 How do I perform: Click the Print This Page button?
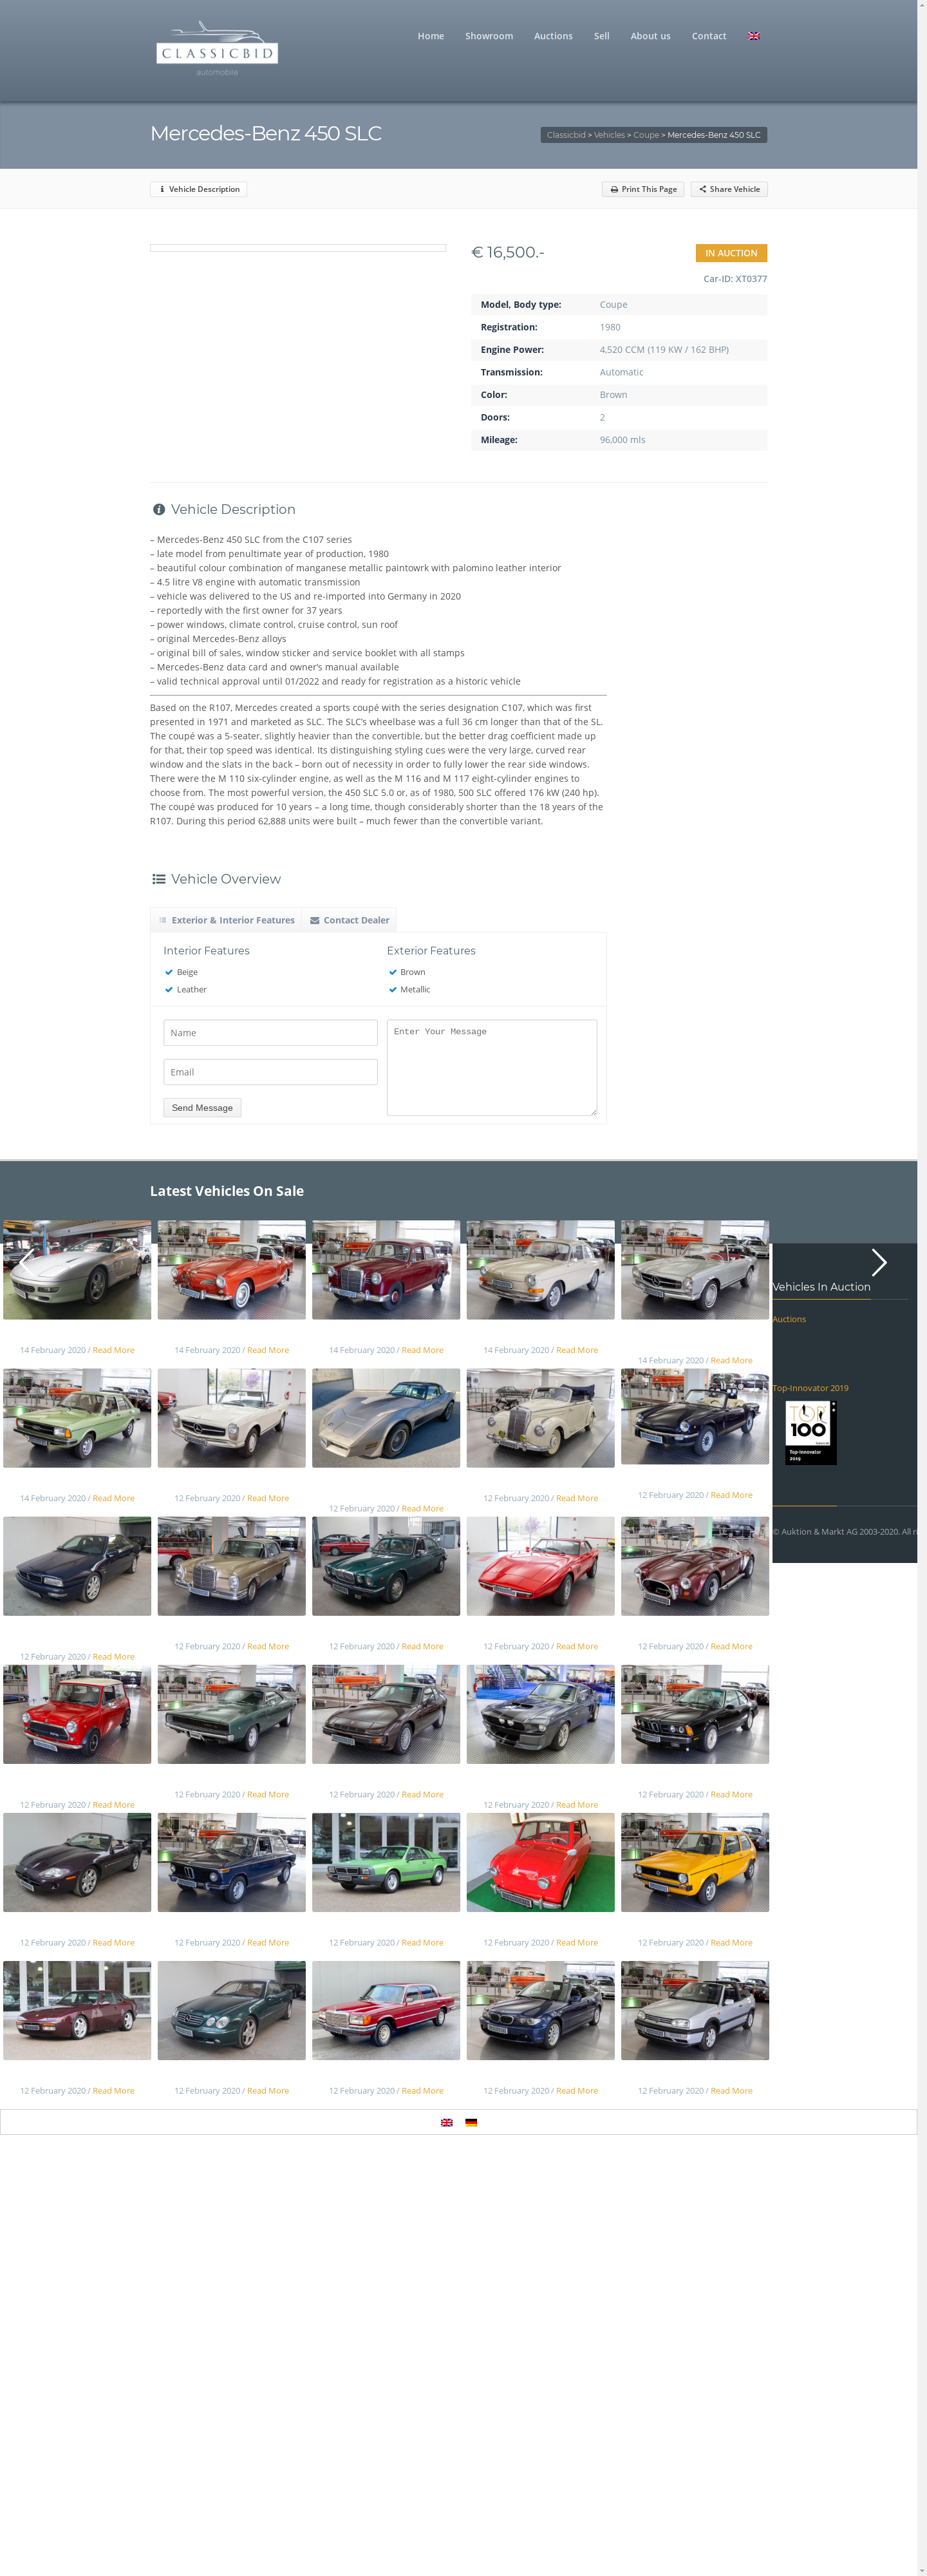point(643,189)
